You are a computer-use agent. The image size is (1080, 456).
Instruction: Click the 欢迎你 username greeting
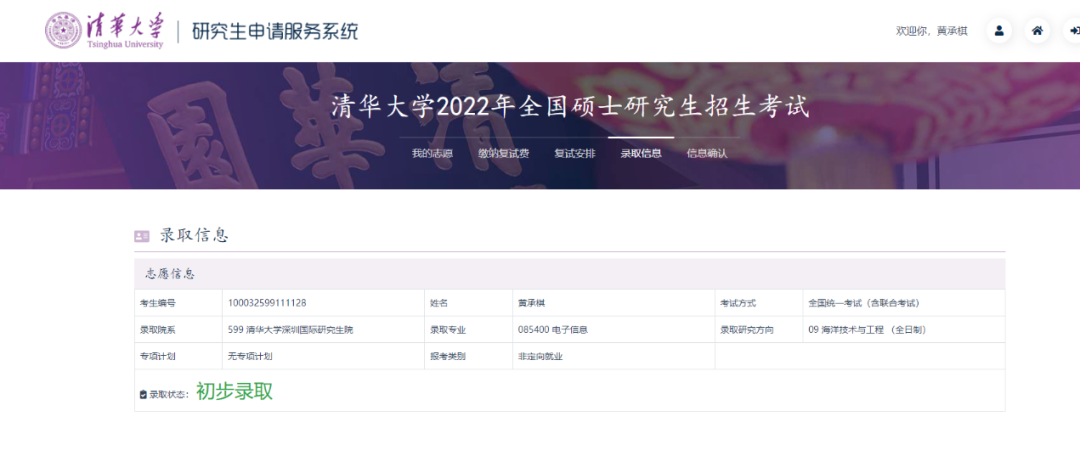click(931, 32)
